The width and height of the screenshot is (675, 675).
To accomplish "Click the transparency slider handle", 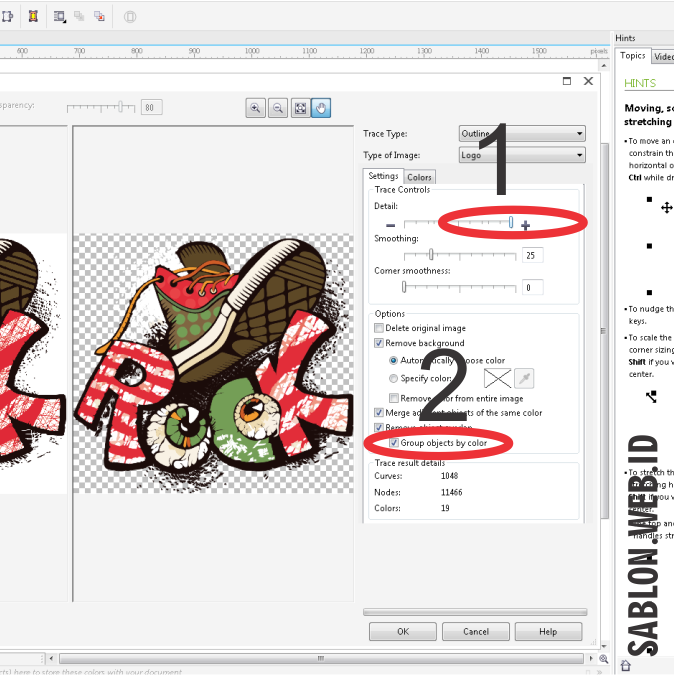I will click(x=121, y=107).
